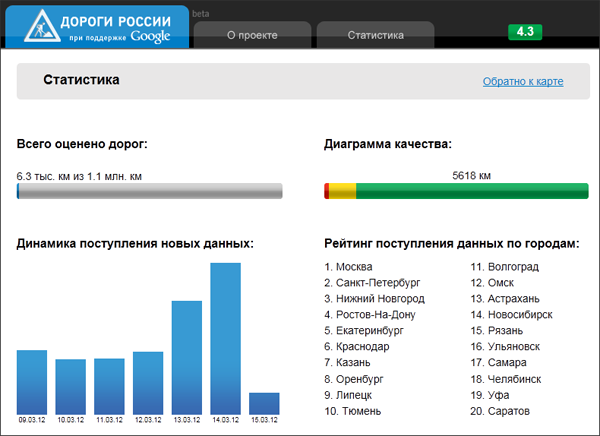Click the road works triangle logo icon

click(x=42, y=27)
